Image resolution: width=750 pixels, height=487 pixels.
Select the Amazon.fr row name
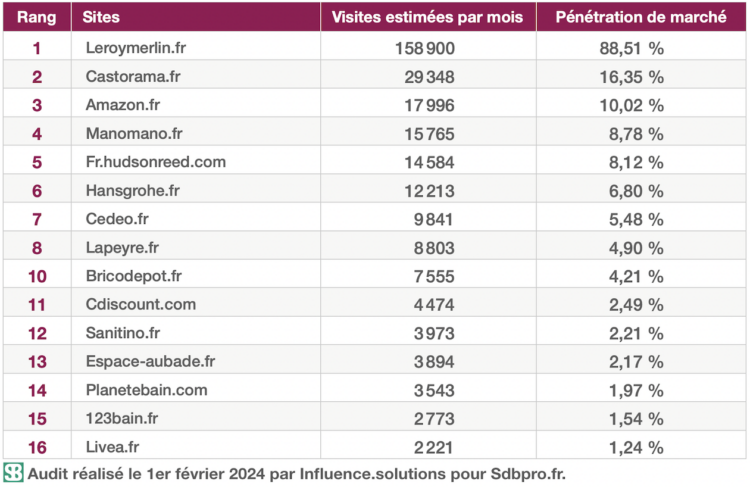tap(123, 105)
